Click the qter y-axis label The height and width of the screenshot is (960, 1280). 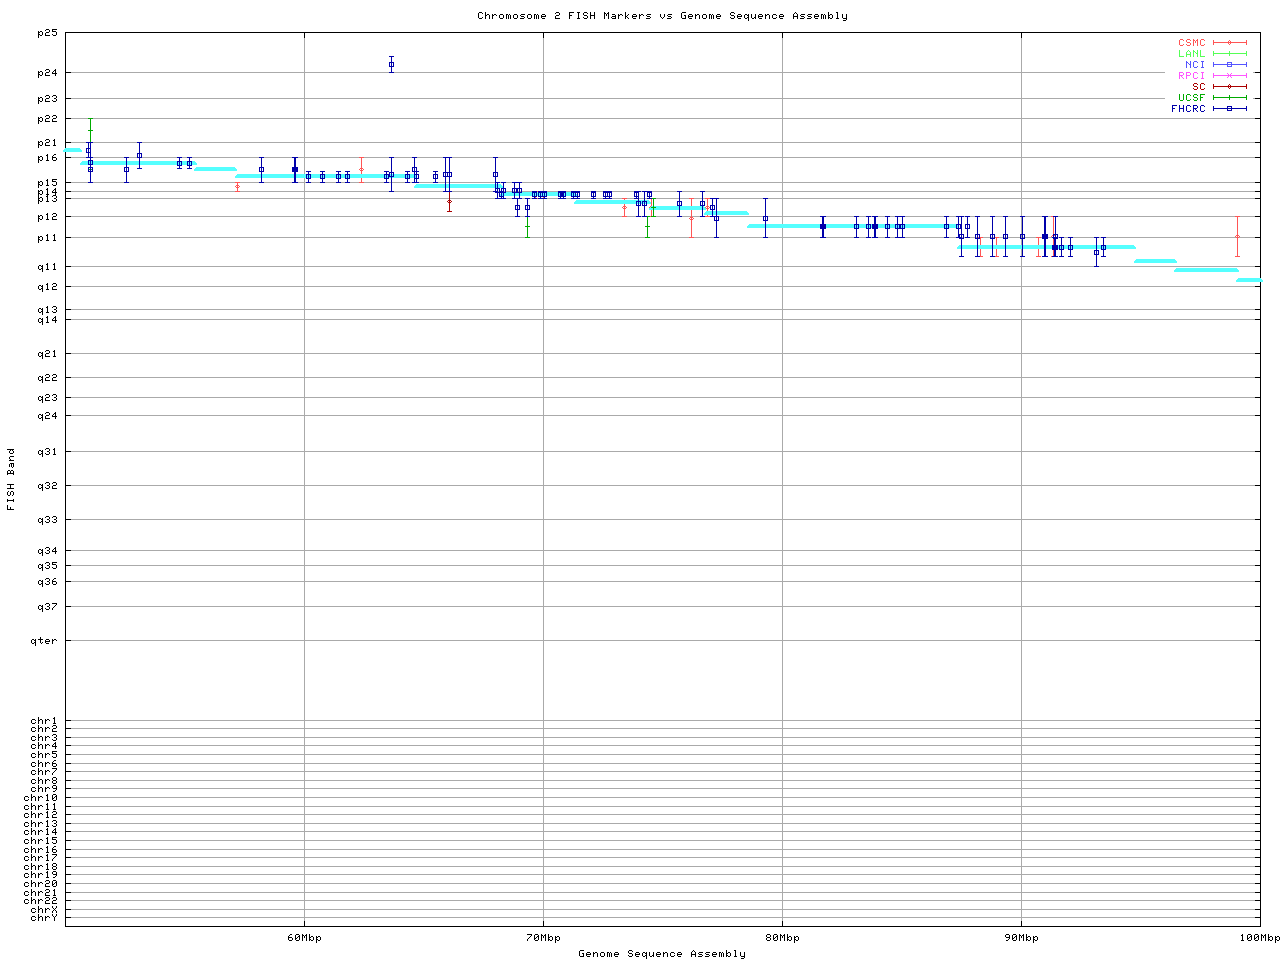click(x=45, y=641)
